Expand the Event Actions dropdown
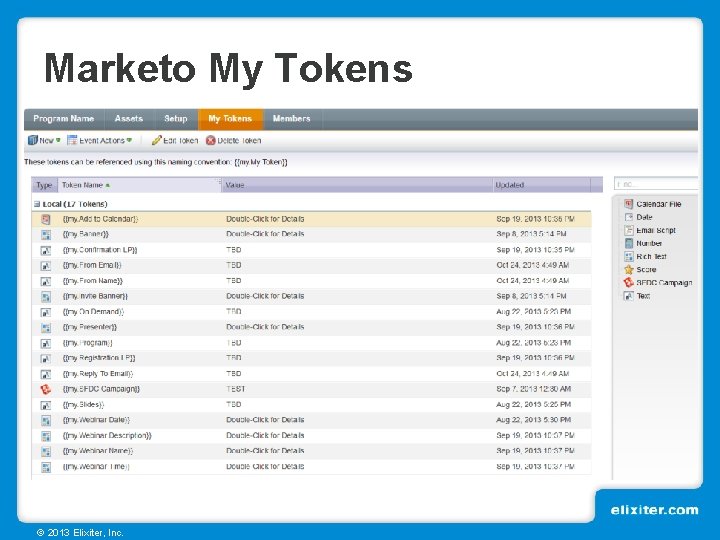This screenshot has width=720, height=540. coord(100,141)
